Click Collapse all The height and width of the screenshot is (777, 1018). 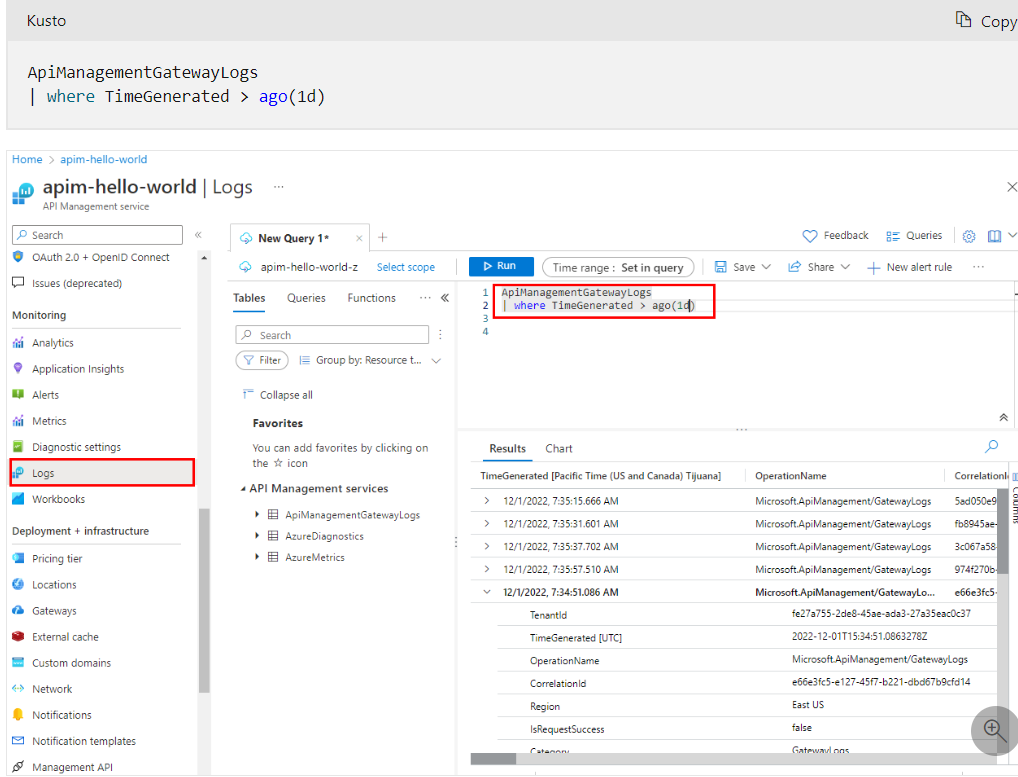tap(277, 395)
